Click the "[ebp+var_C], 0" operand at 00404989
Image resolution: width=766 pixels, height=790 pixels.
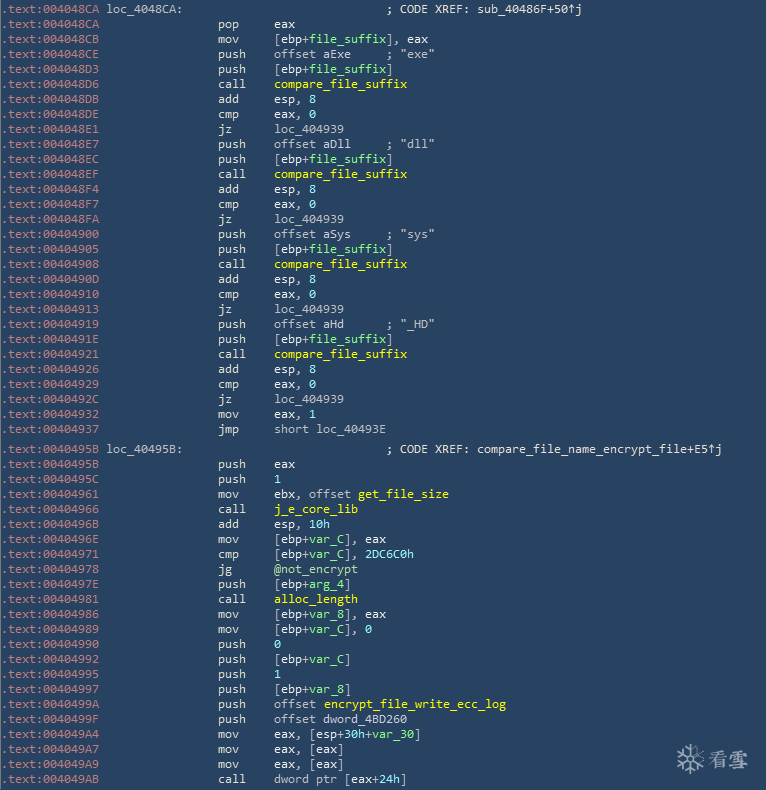coord(323,629)
